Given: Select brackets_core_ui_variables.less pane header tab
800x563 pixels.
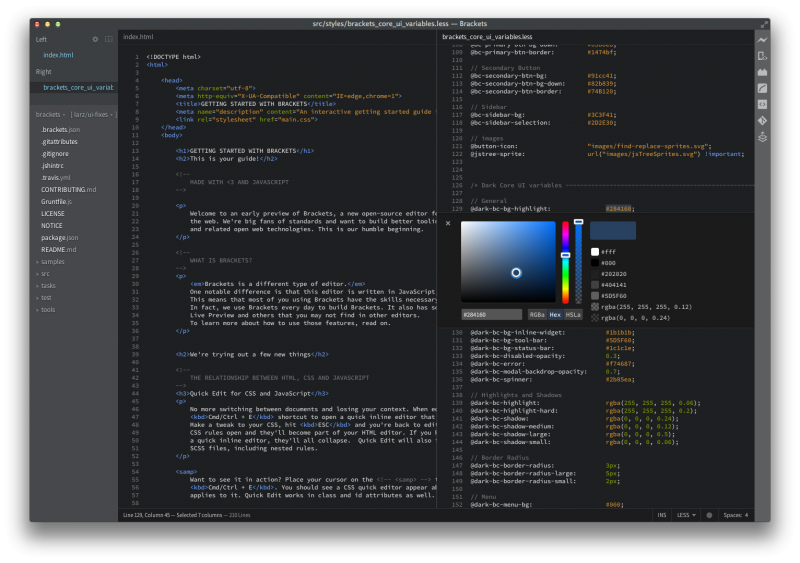Looking at the screenshot, I should click(x=487, y=37).
